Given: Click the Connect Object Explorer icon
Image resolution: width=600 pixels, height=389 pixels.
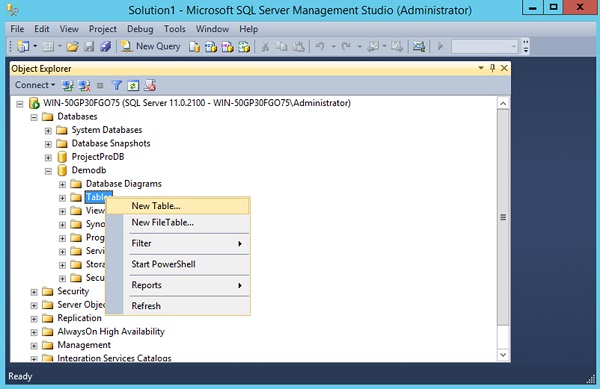Looking at the screenshot, I should [x=68, y=86].
